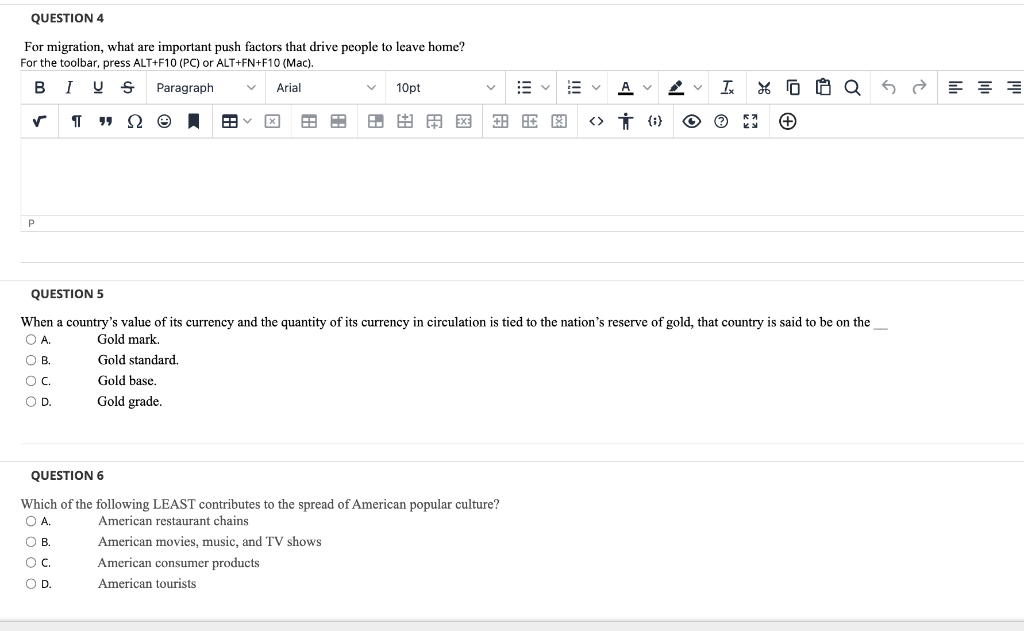Show paragraph block marks
Viewport: 1024px width, 631px height.
coord(76,121)
